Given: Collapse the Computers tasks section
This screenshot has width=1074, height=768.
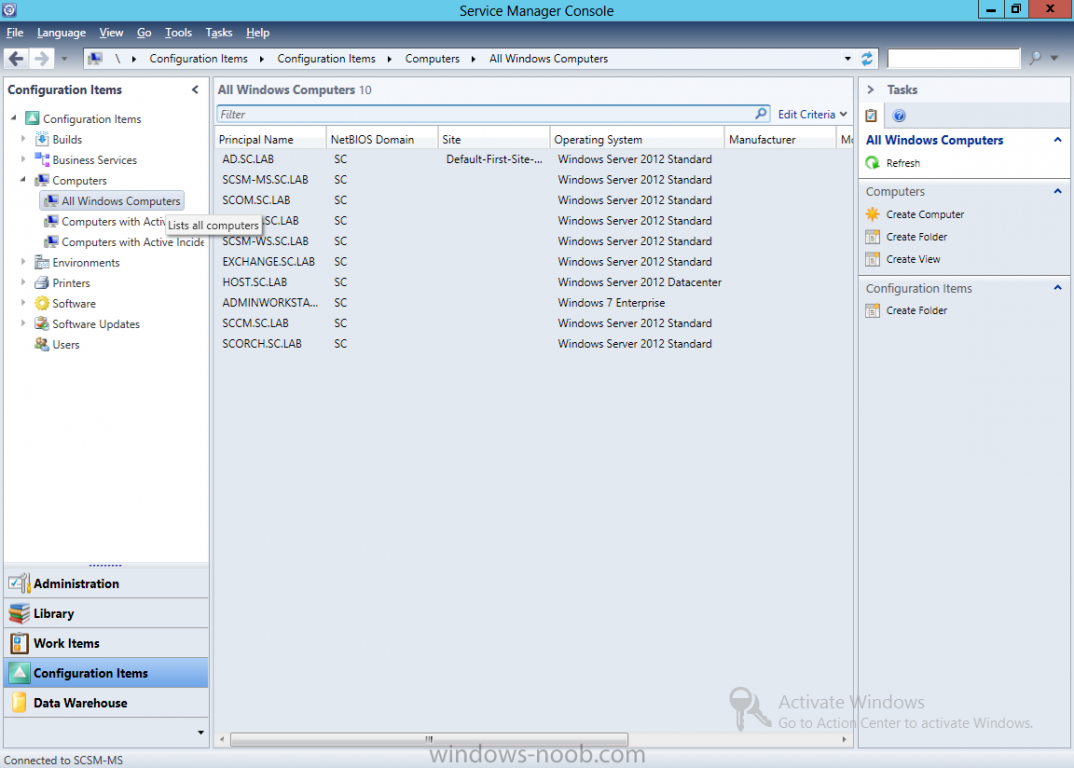Looking at the screenshot, I should click(1058, 191).
